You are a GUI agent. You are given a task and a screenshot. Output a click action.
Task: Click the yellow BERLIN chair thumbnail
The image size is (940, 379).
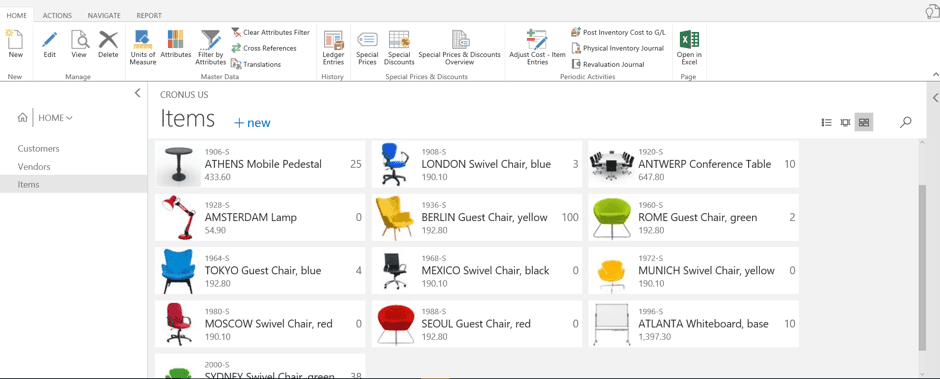pyautogui.click(x=394, y=217)
